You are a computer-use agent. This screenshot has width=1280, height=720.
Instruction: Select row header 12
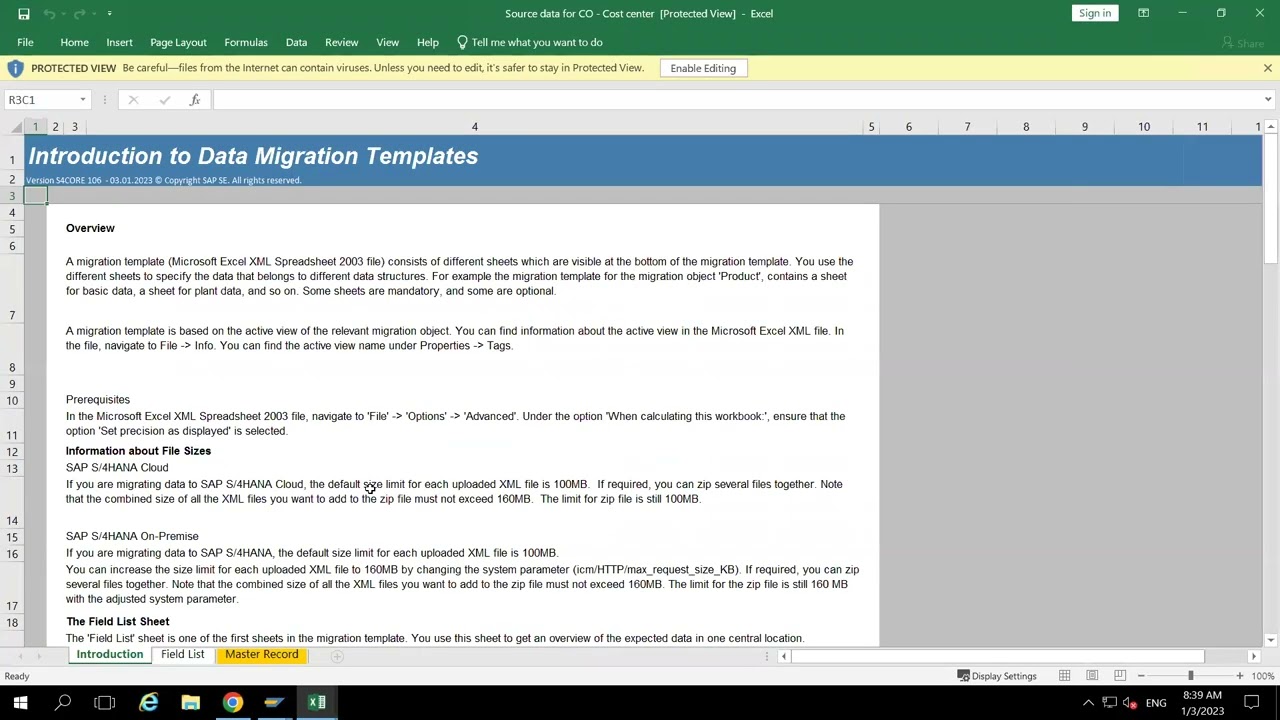[12, 452]
